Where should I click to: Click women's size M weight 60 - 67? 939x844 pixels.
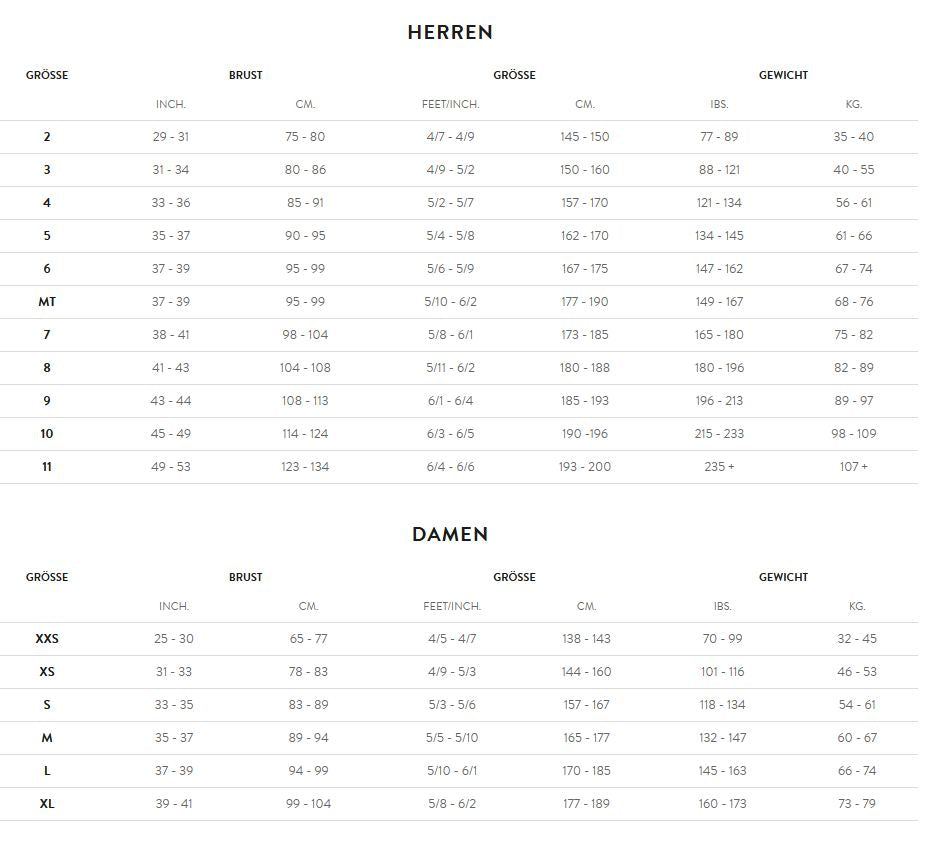pos(857,738)
